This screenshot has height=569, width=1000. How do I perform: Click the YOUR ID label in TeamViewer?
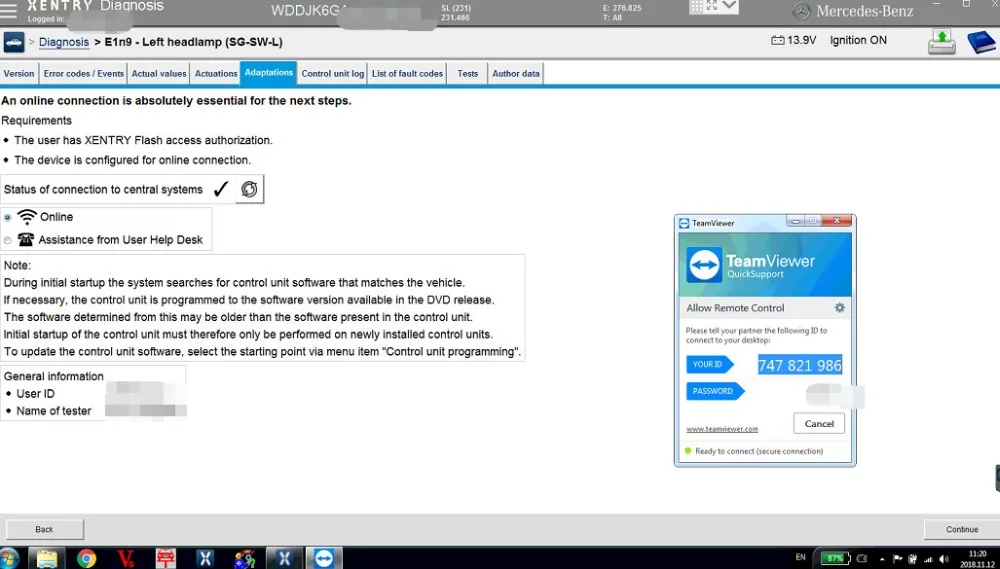click(709, 364)
